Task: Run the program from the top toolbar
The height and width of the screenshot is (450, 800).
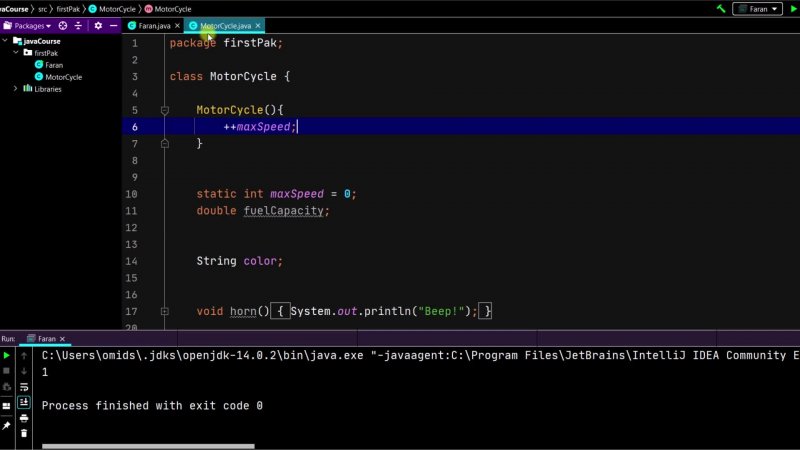Action: (793, 8)
